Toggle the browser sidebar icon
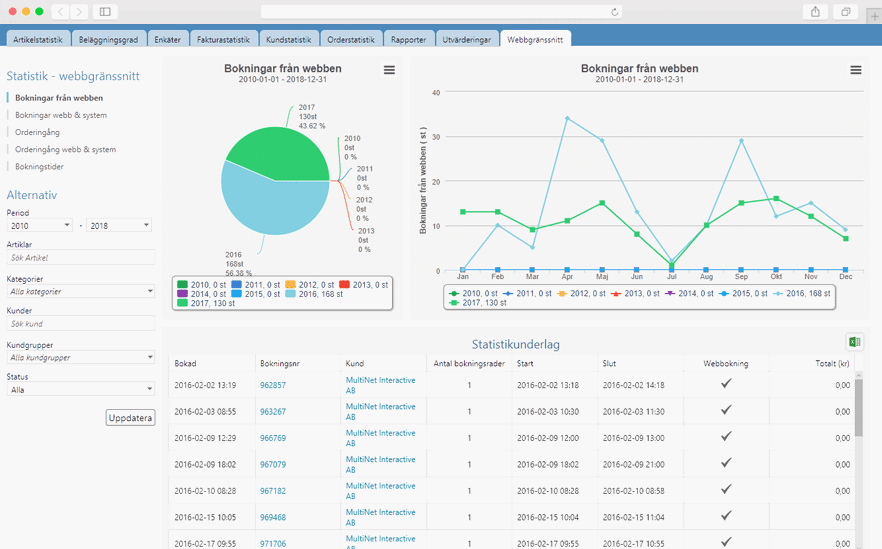 click(105, 12)
